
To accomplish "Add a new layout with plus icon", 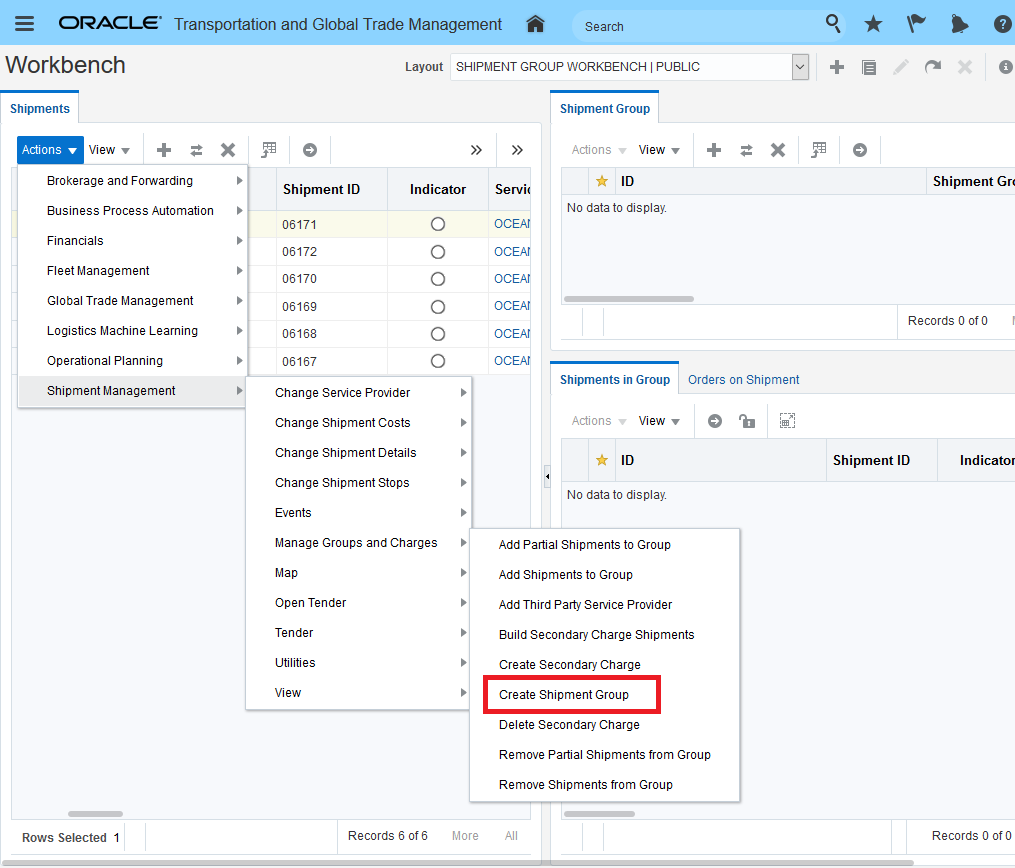I will pyautogui.click(x=836, y=67).
